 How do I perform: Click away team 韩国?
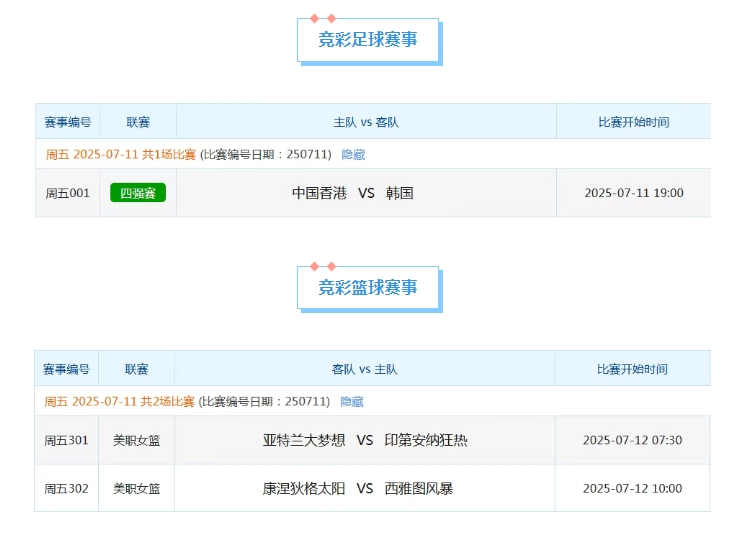[x=400, y=193]
